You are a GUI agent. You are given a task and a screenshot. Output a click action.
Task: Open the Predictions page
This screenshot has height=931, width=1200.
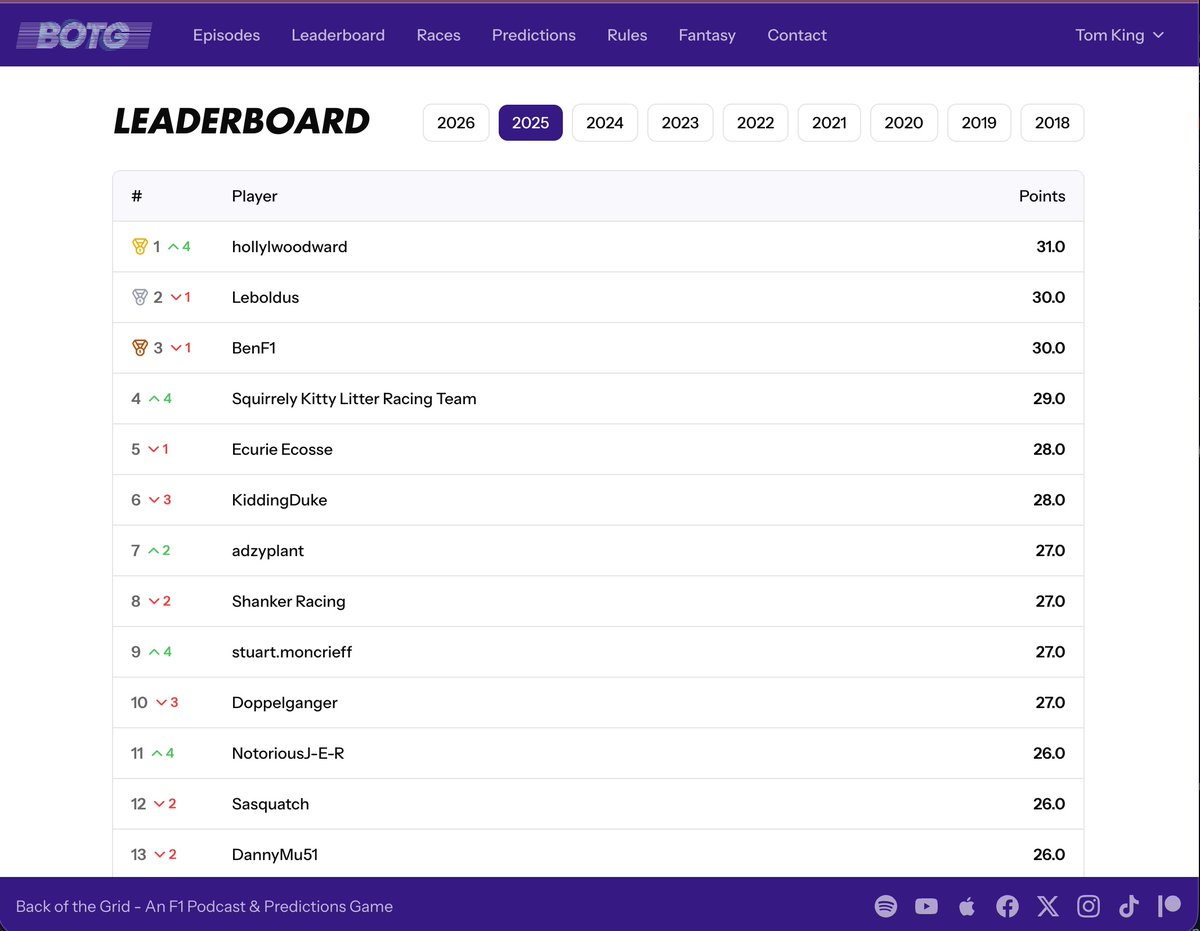click(x=534, y=35)
